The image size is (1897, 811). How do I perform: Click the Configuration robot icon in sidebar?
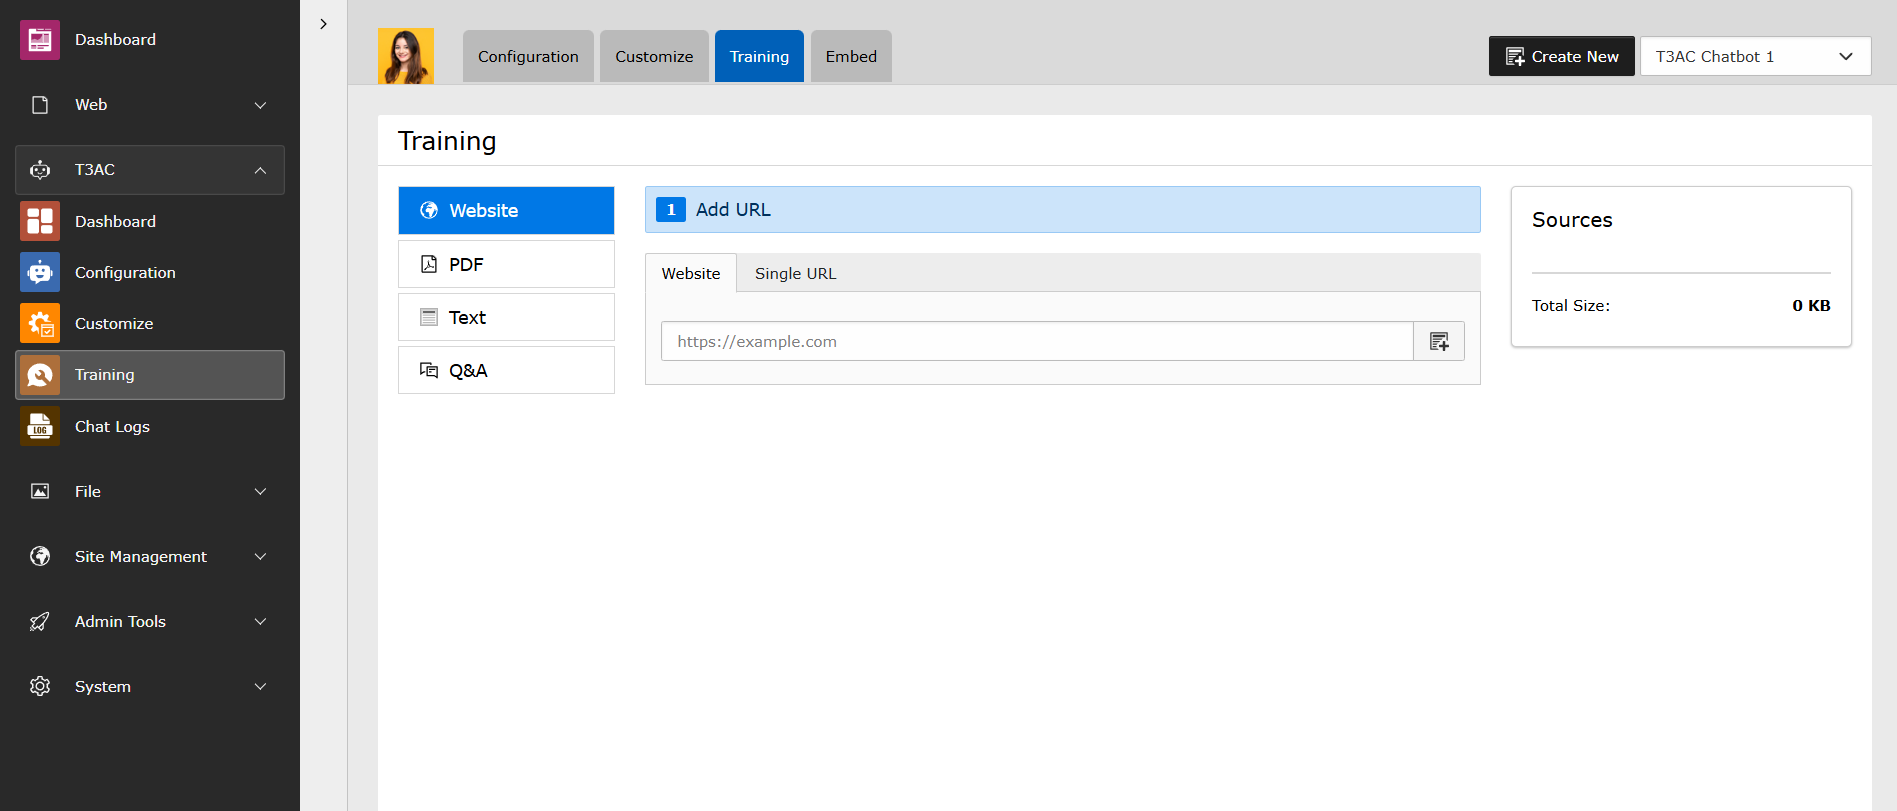[40, 272]
